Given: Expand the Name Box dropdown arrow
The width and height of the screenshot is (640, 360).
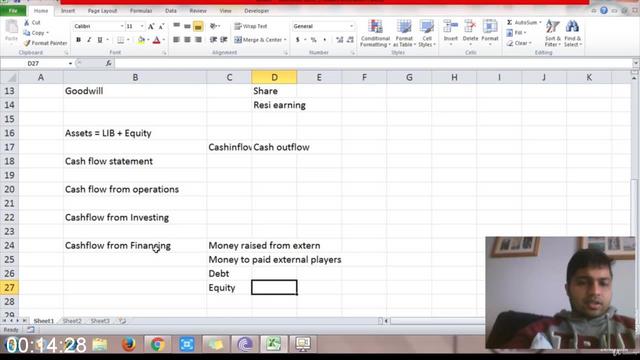Looking at the screenshot, I should (x=70, y=63).
